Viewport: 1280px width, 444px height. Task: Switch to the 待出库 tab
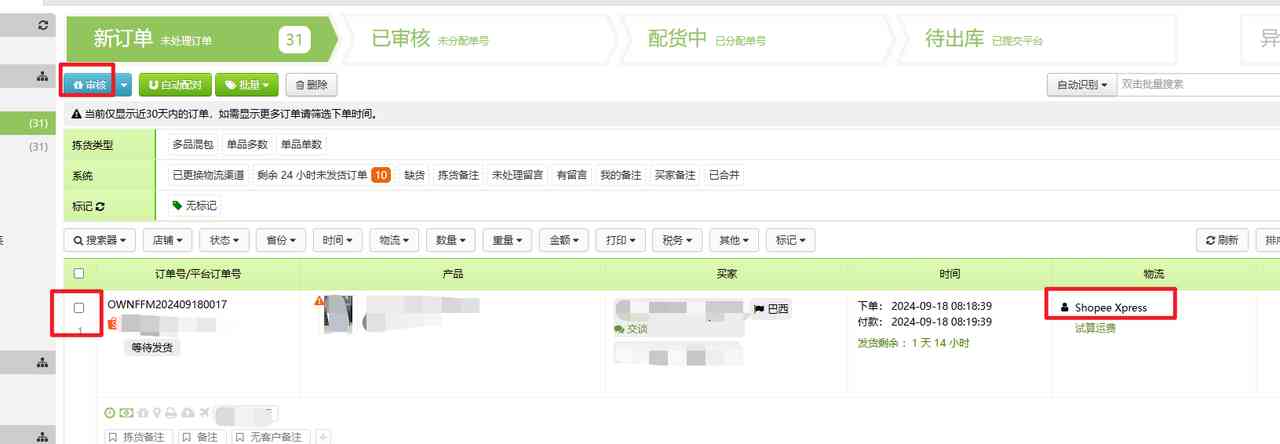pyautogui.click(x=1034, y=39)
